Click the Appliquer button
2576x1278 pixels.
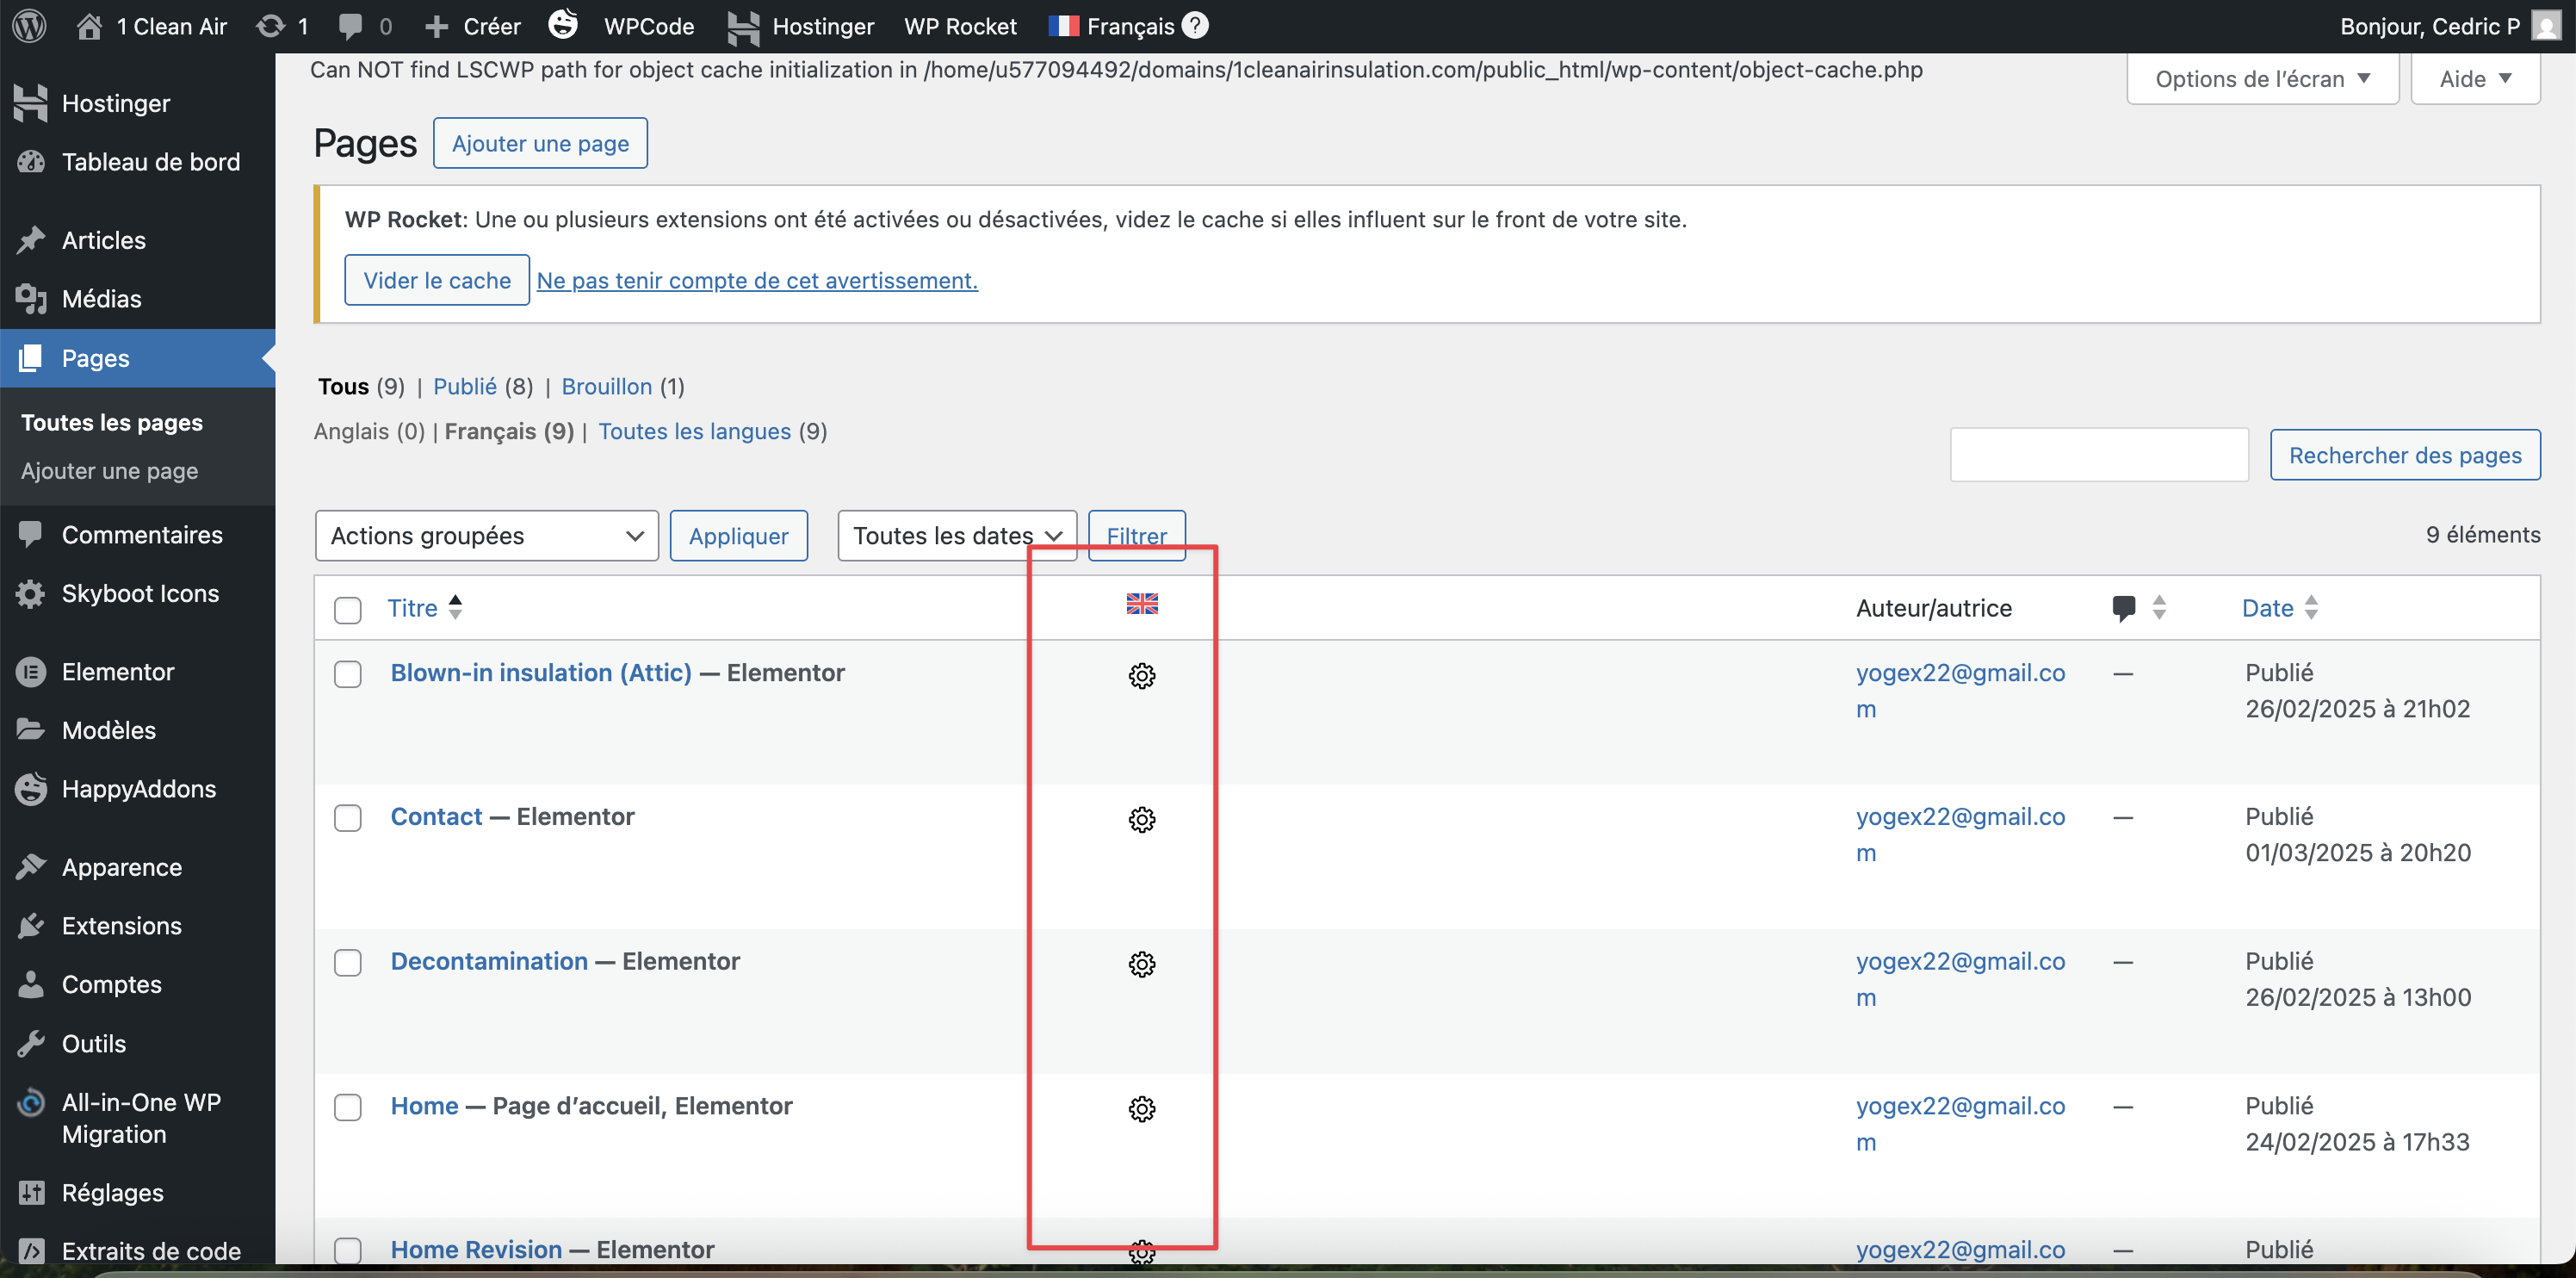click(x=738, y=536)
